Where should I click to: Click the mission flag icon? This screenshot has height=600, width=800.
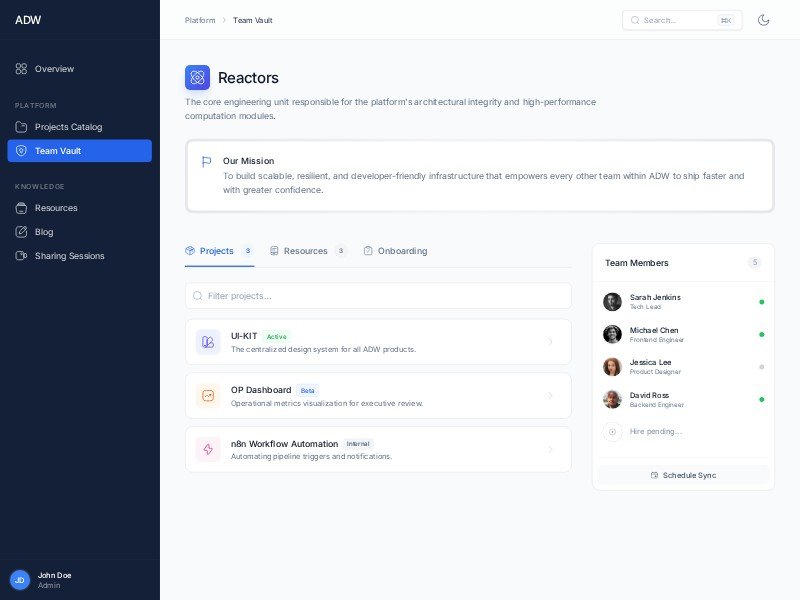[206, 161]
